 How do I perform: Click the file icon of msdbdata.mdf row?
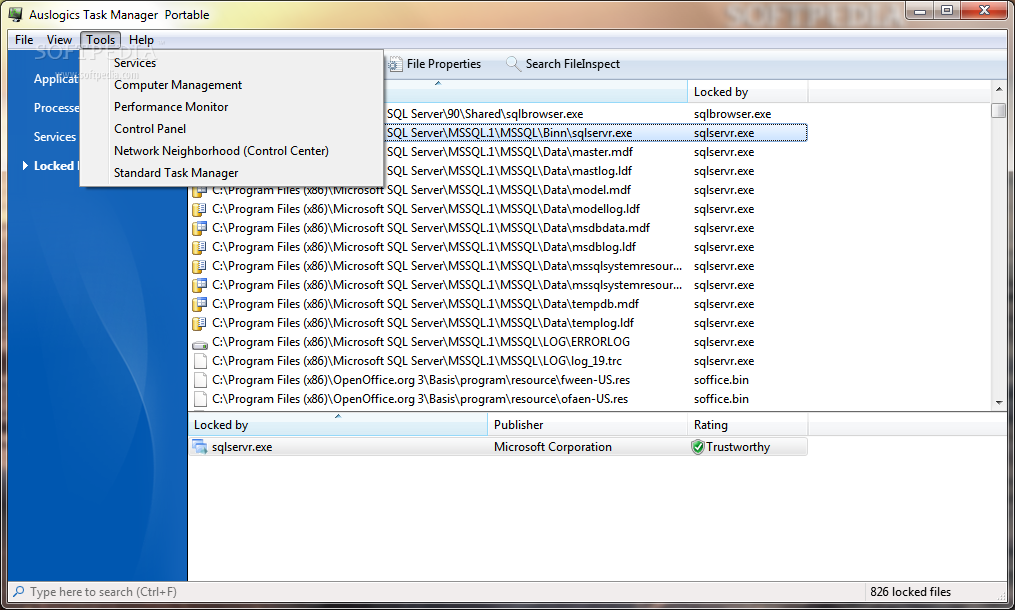(x=200, y=228)
